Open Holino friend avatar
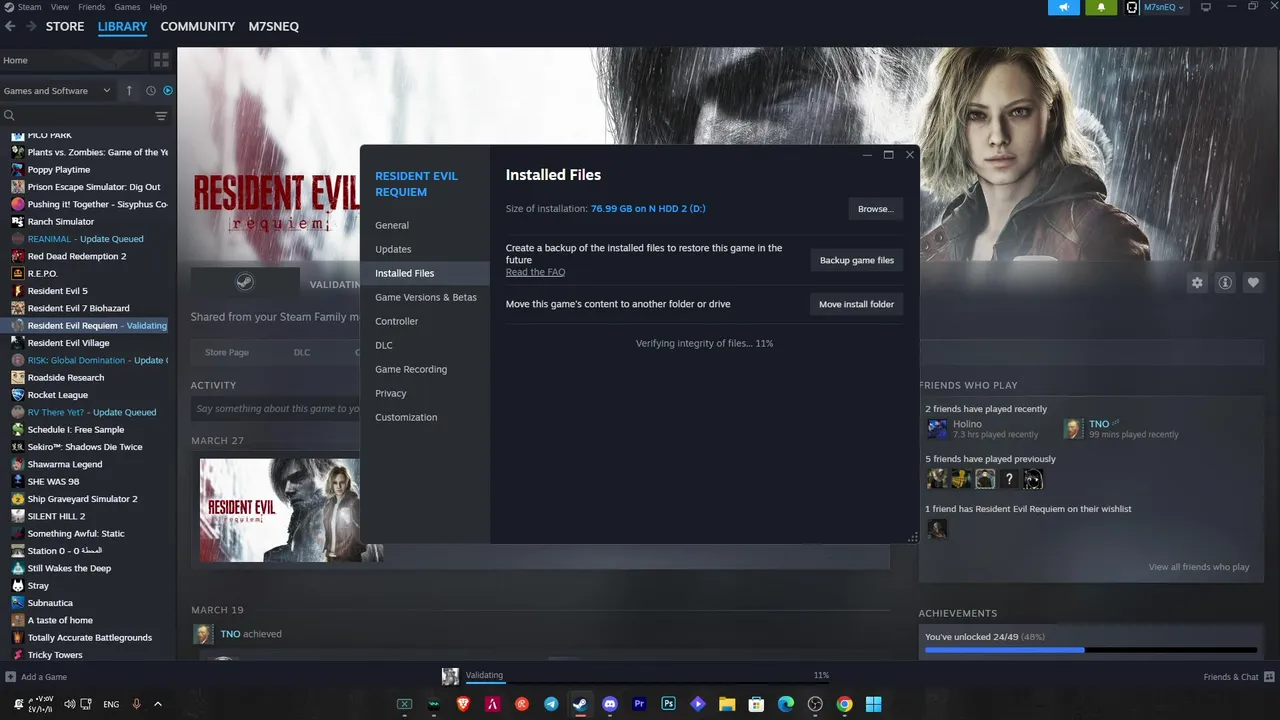 pyautogui.click(x=937, y=429)
